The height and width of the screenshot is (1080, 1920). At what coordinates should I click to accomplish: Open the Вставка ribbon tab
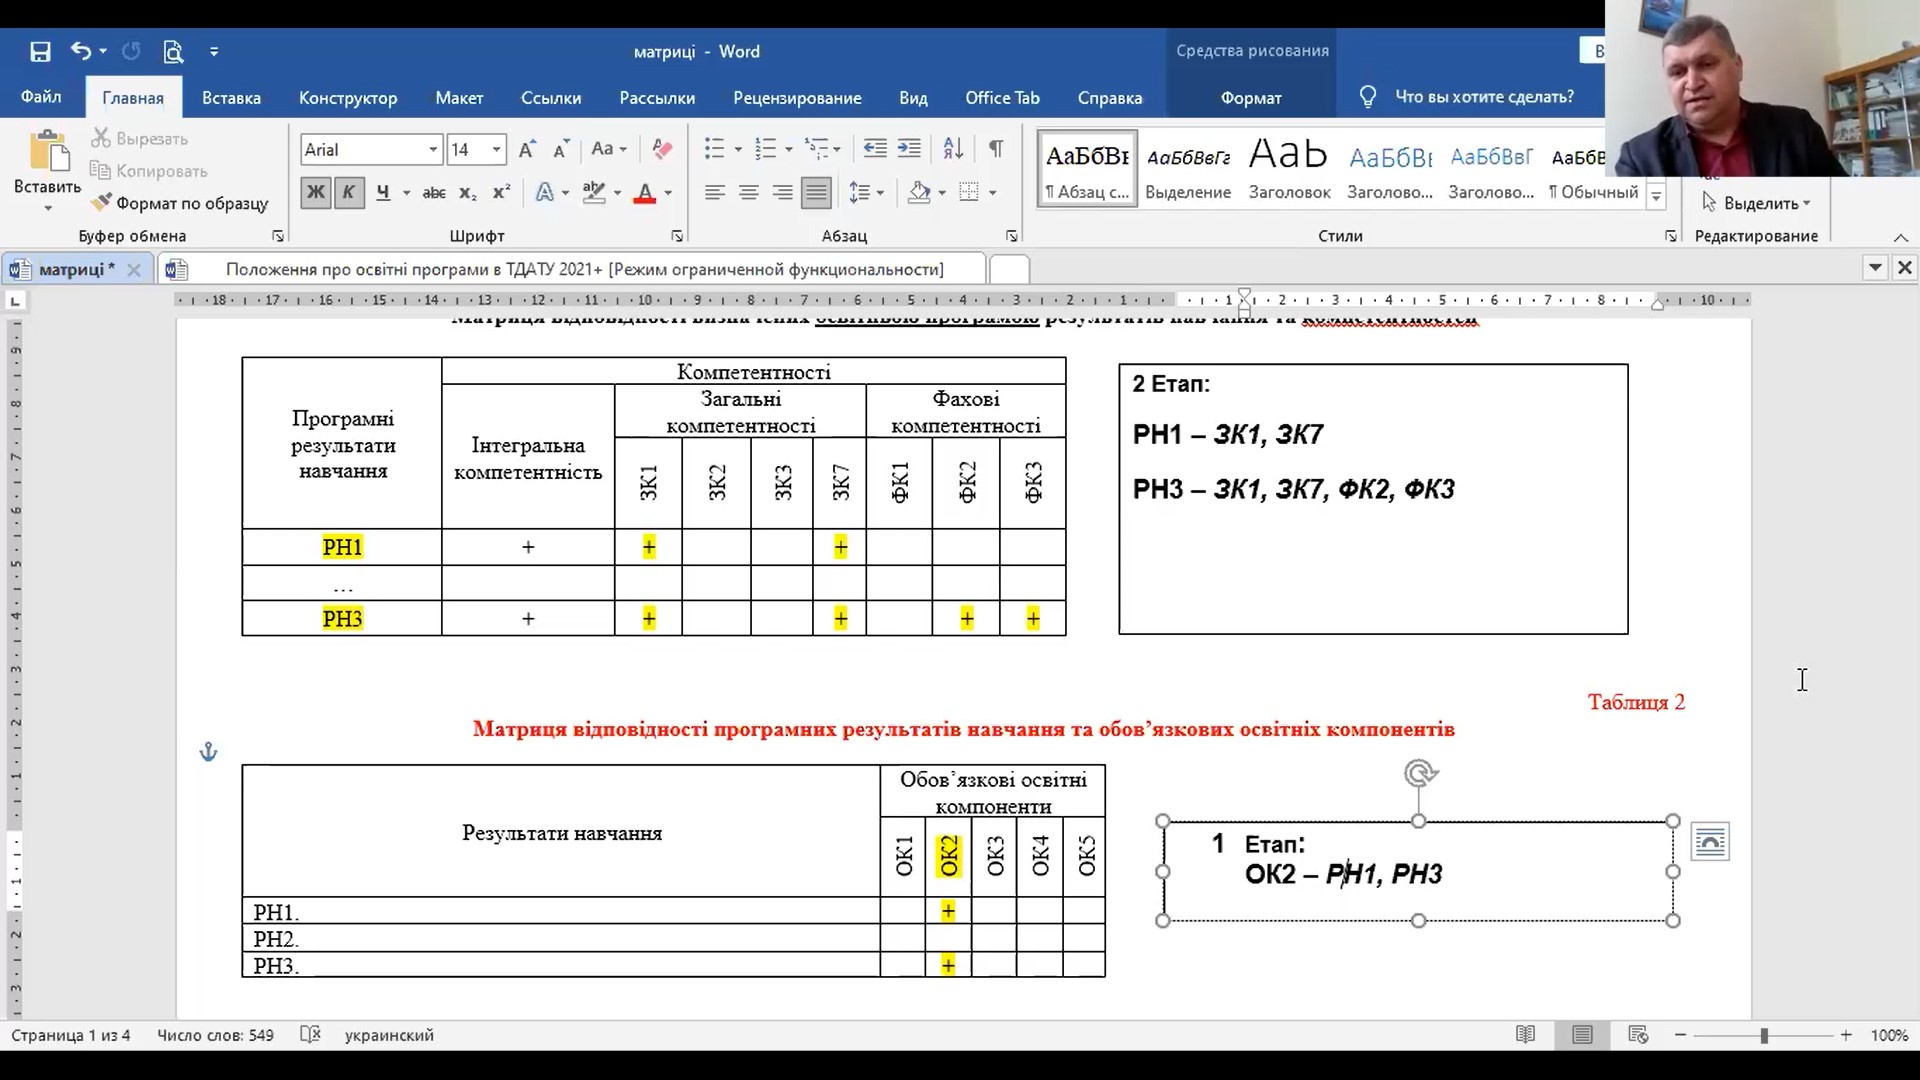[231, 98]
